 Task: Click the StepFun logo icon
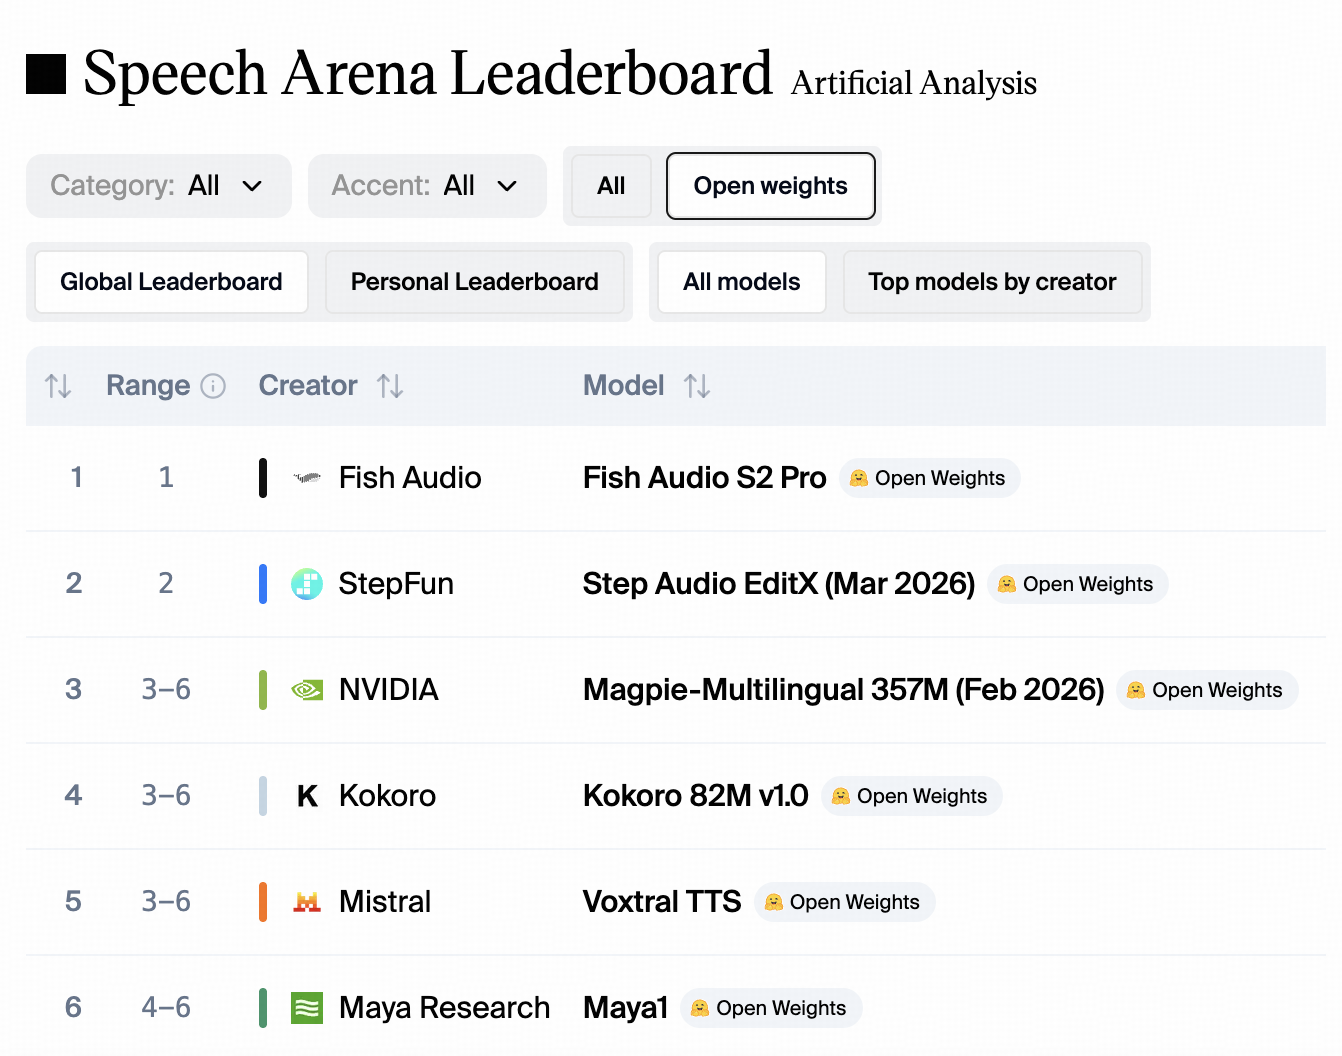307,584
